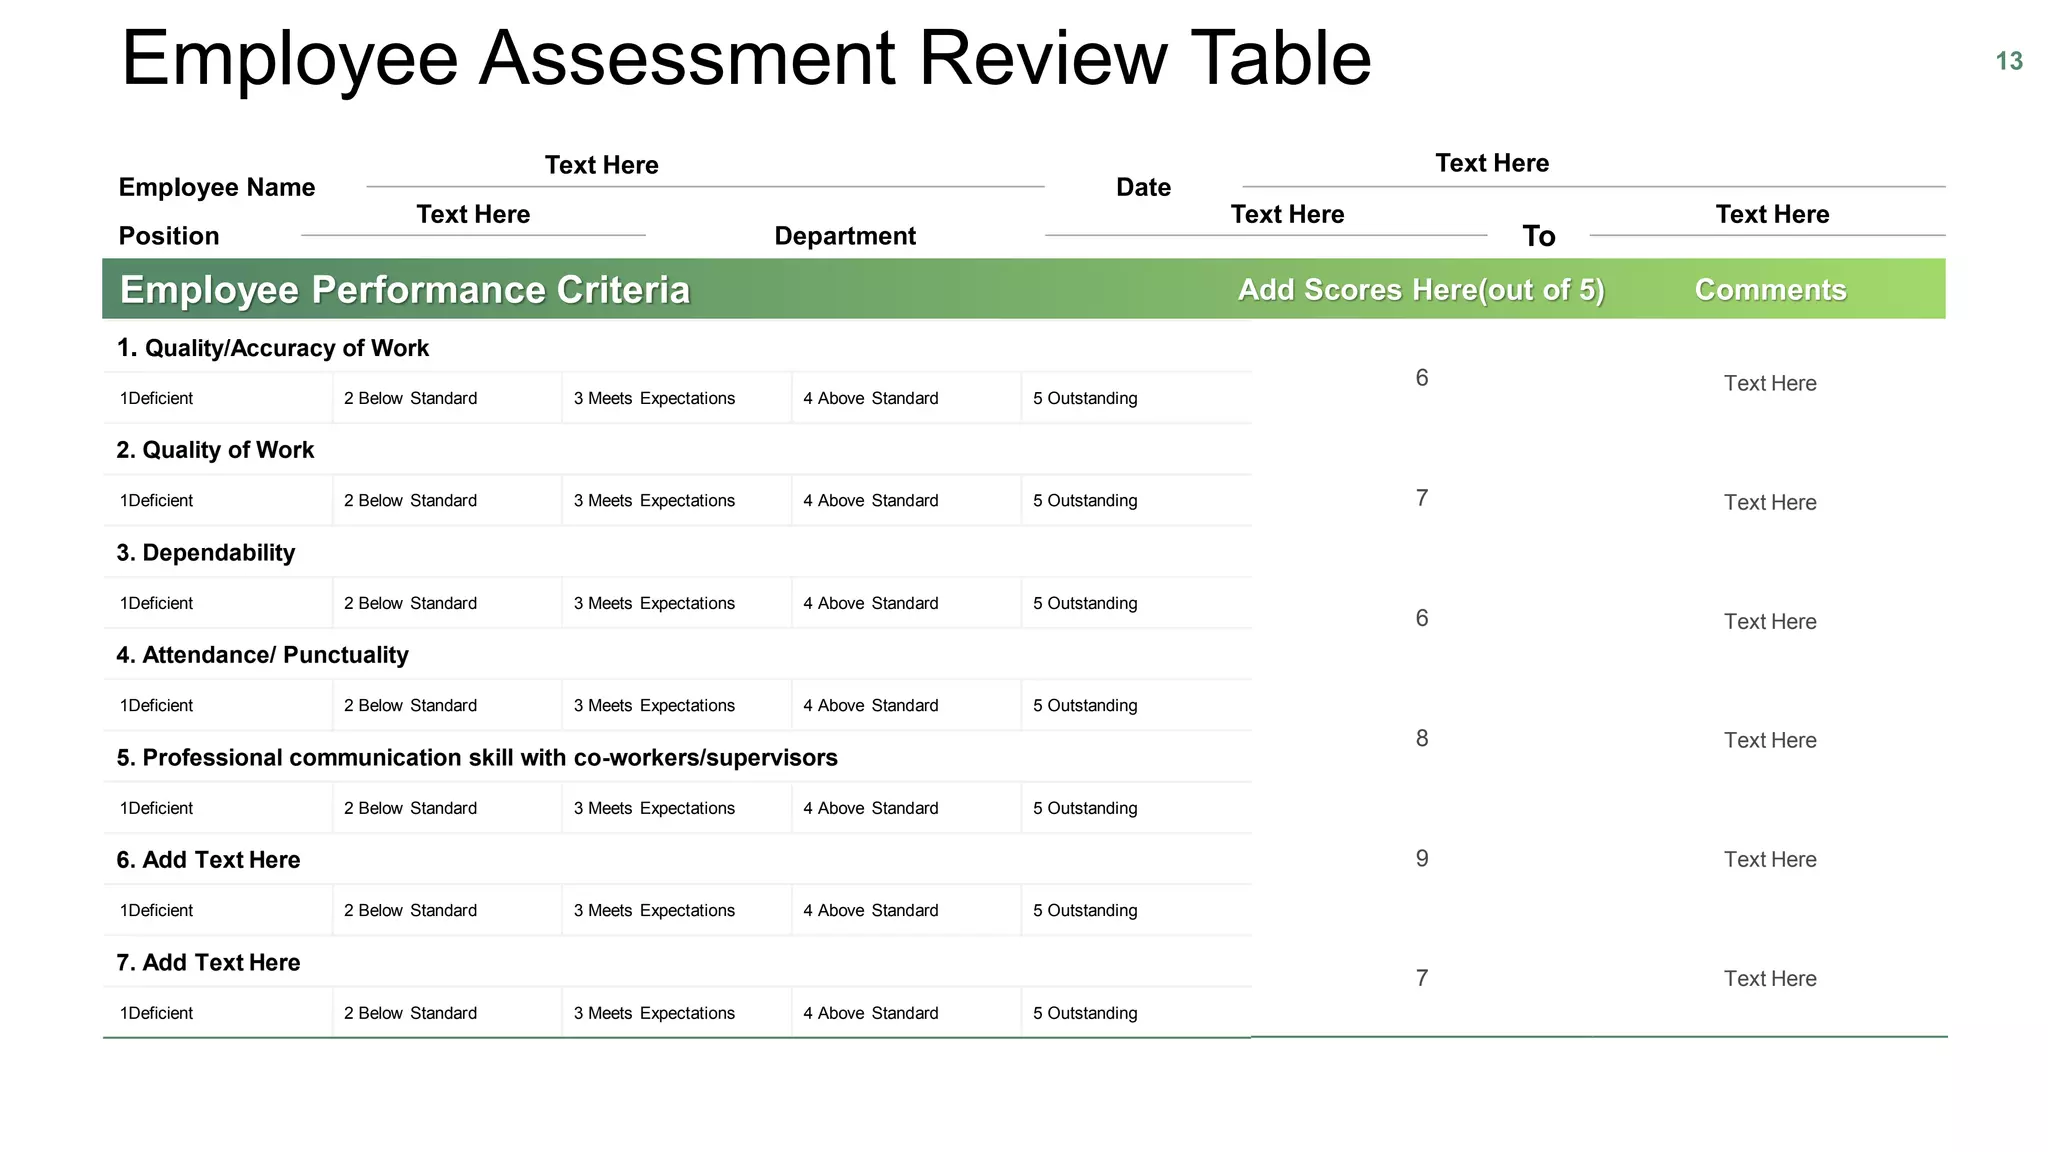Click the 'Position' label
The width and height of the screenshot is (2048, 1152).
[x=169, y=236]
